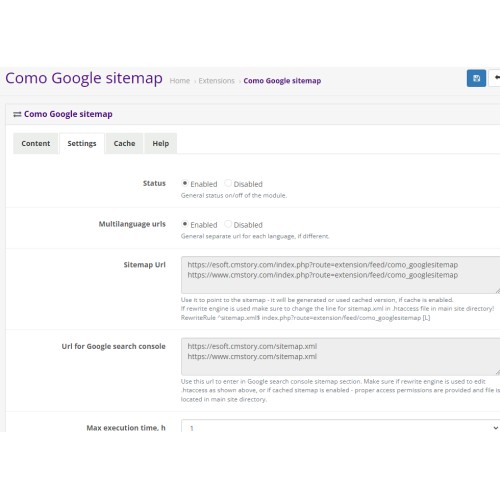Viewport: 500px width, 500px height.
Task: Click the Sitemap Url textarea resize handle
Action: point(497,291)
